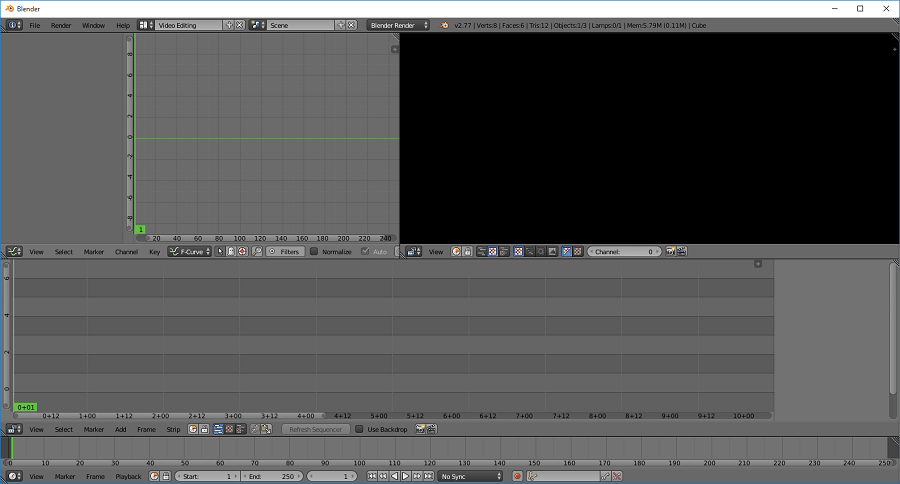Open the keying set selector field
The width and height of the screenshot is (900, 484).
563,476
